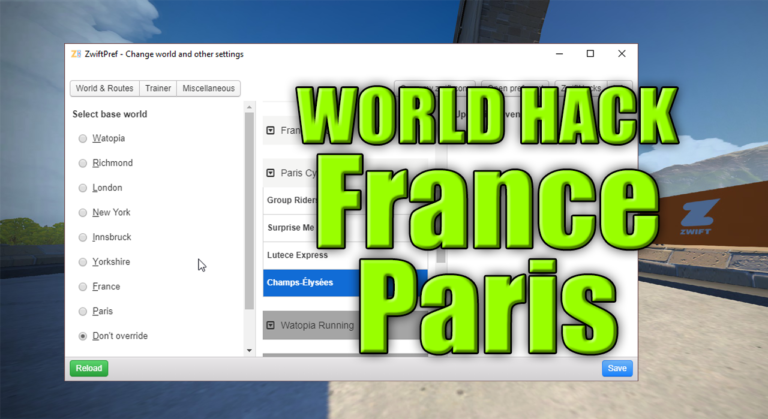Image resolution: width=768 pixels, height=419 pixels.
Task: Minimize the ZwiftPref window
Action: click(x=559, y=54)
